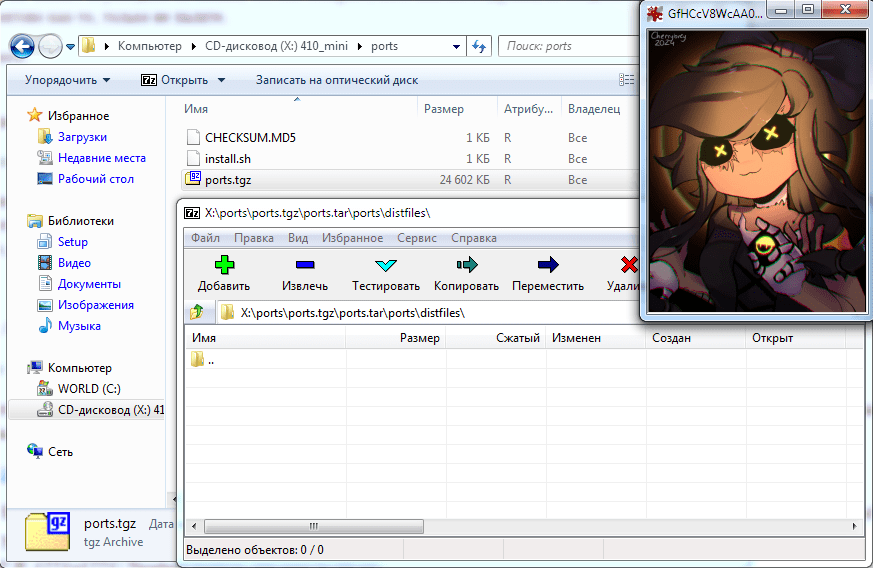
Task: Expand the address bar history dropdown
Action: [x=456, y=46]
